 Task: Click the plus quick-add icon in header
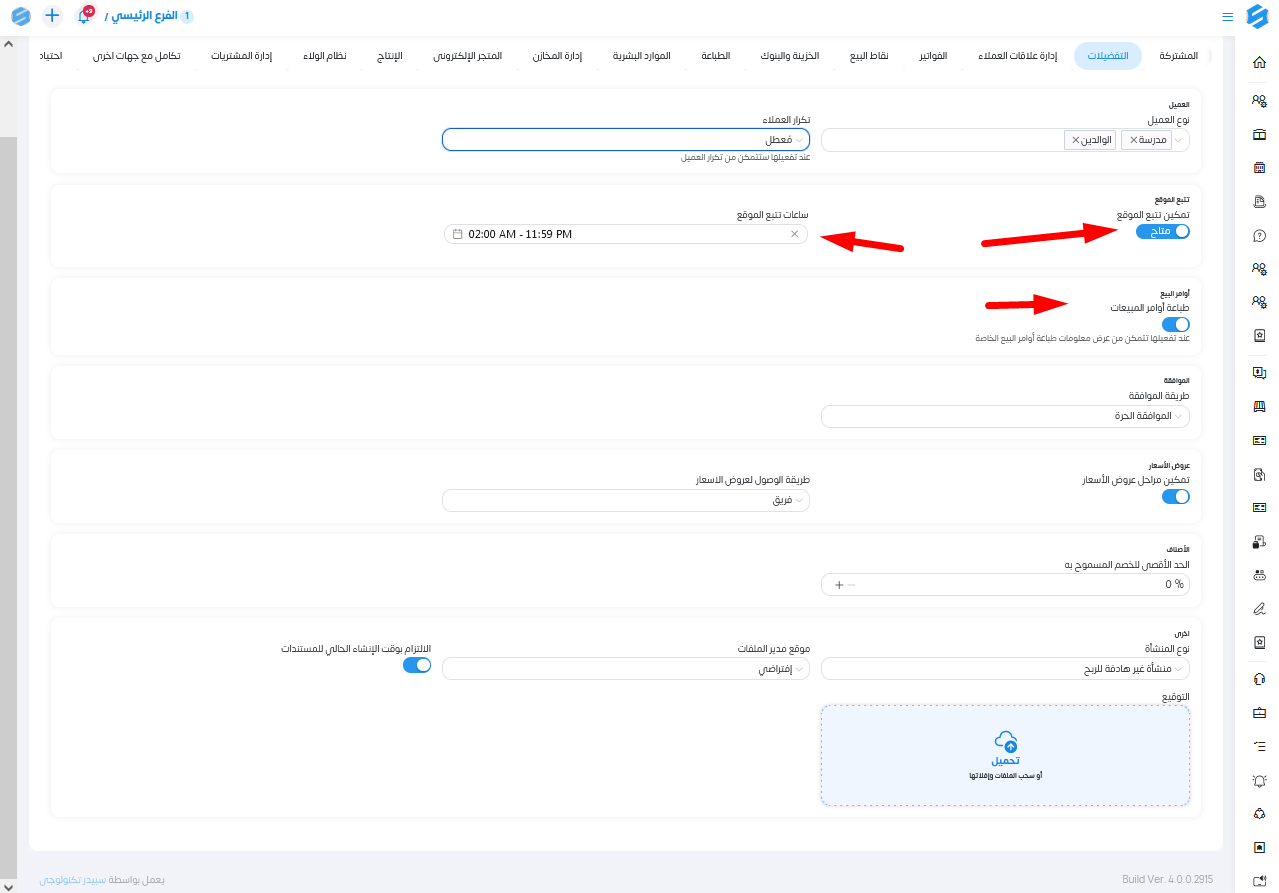52,16
